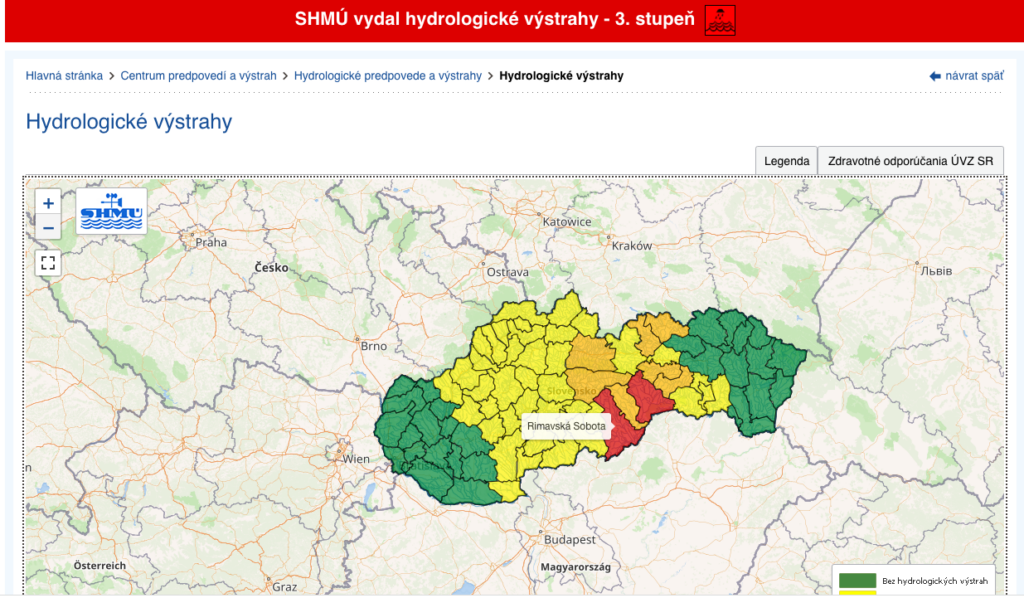Click the SHMU logo on map
Screen dimensions: 1024x598
(x=111, y=211)
